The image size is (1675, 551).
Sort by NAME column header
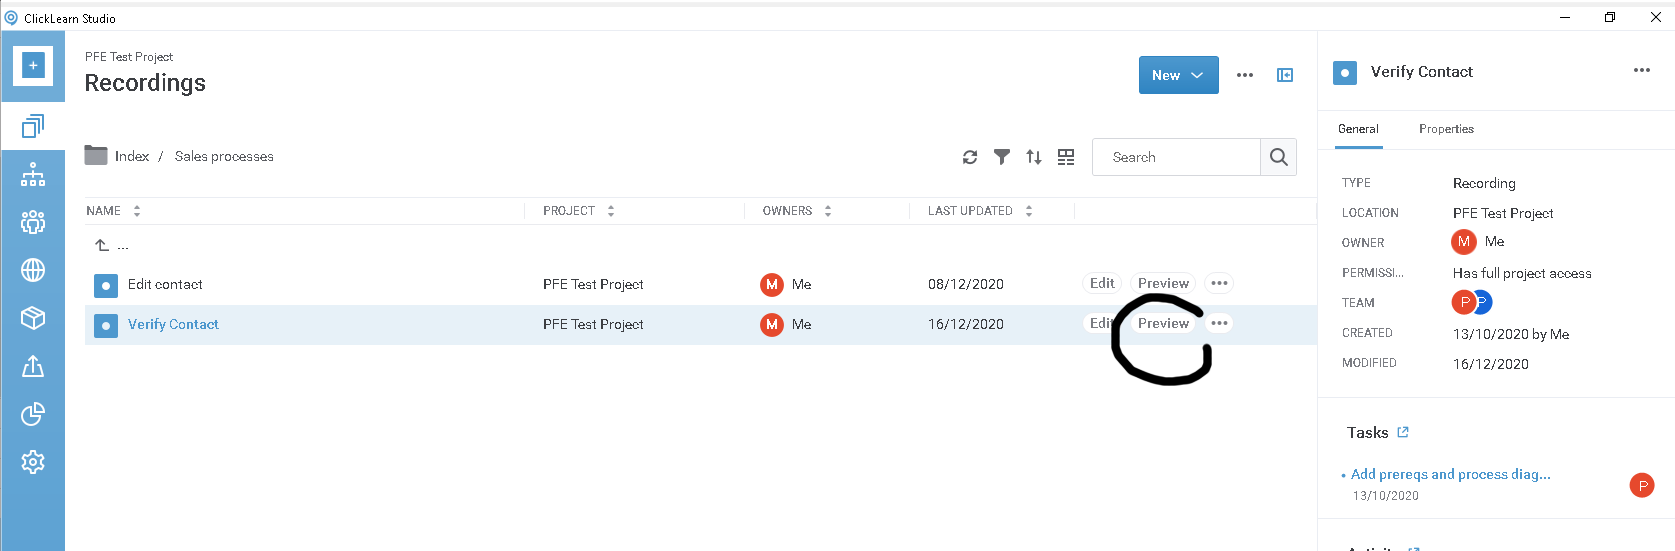[x=113, y=211]
